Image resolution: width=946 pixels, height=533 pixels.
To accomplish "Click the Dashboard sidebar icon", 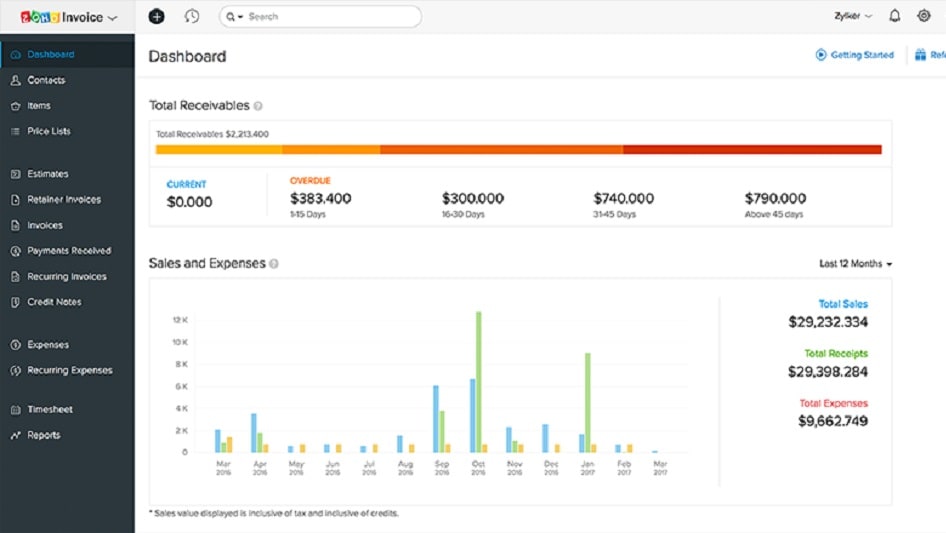I will tap(16, 54).
